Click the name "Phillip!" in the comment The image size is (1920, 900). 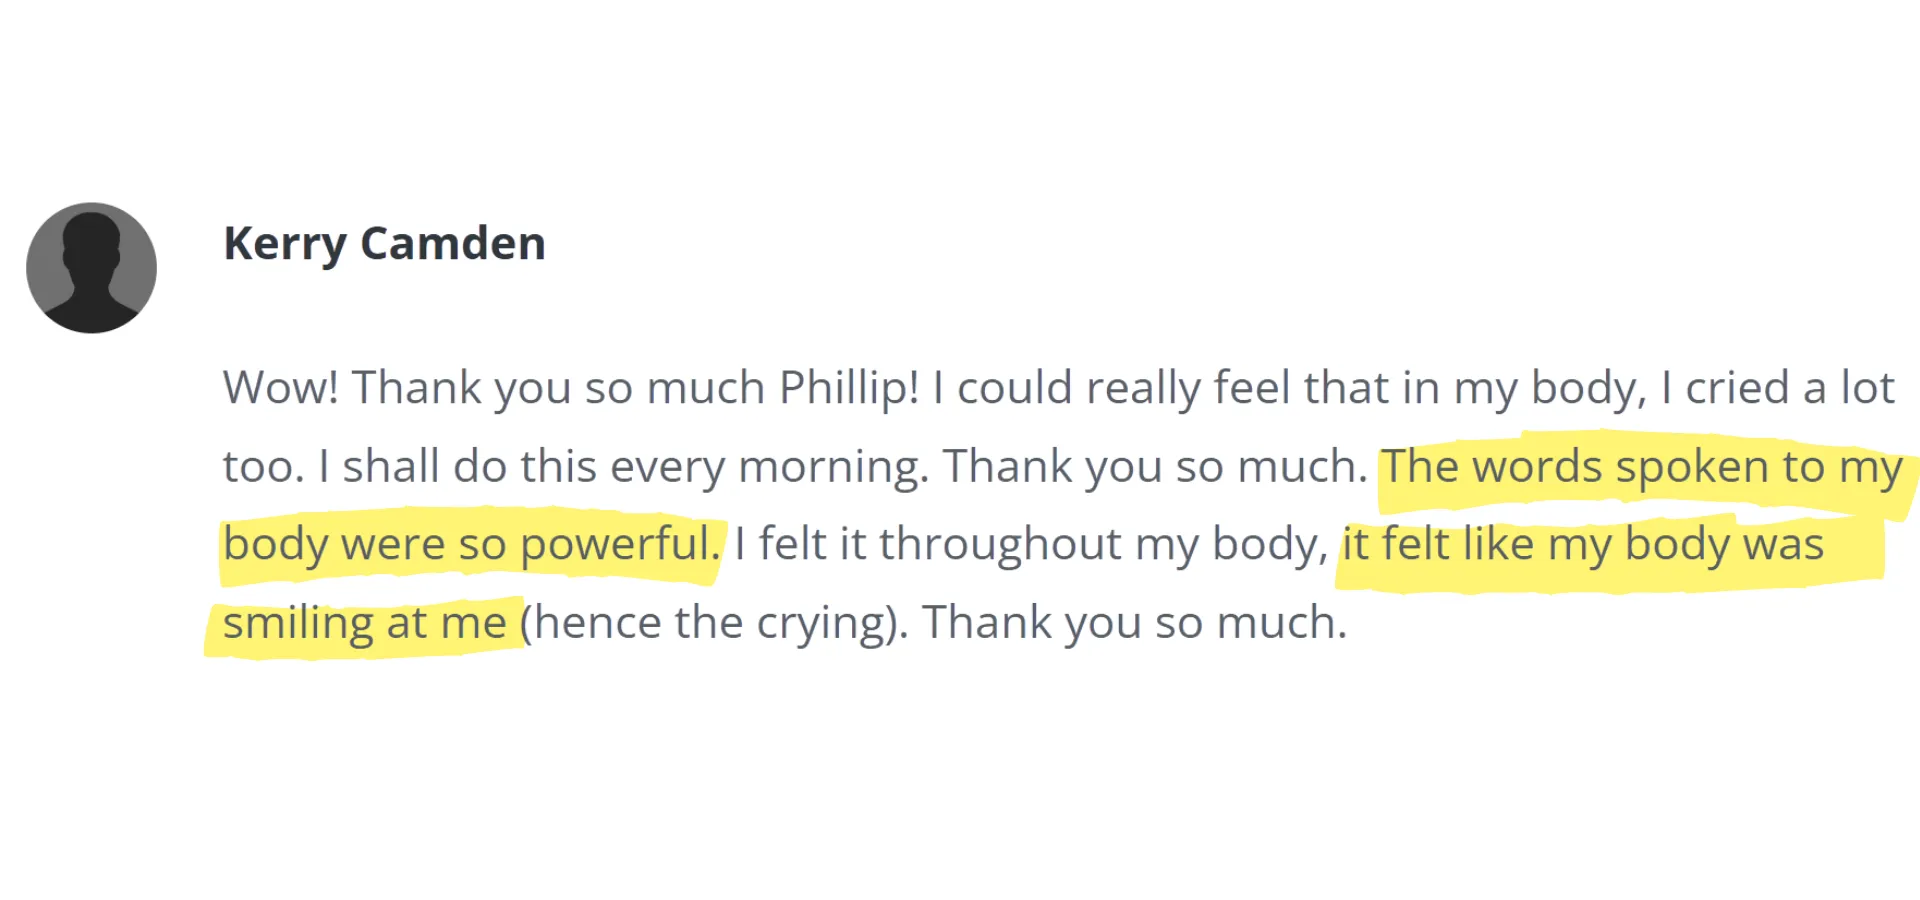(x=849, y=389)
